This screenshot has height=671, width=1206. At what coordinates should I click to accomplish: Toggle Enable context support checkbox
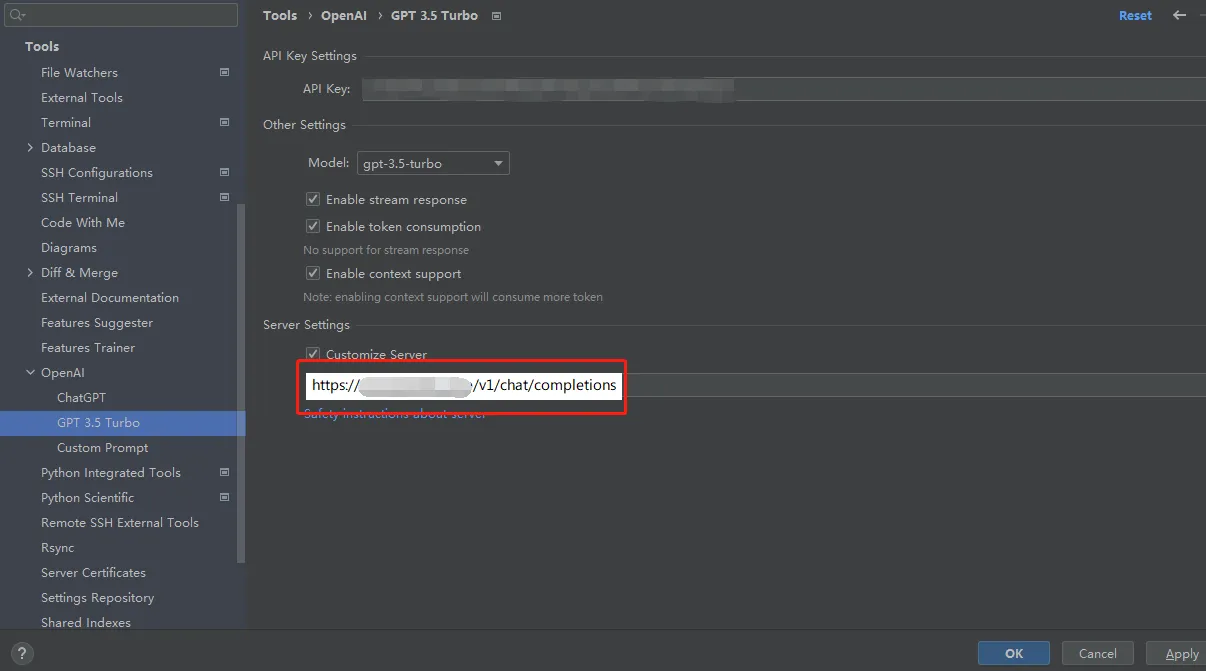click(x=313, y=273)
